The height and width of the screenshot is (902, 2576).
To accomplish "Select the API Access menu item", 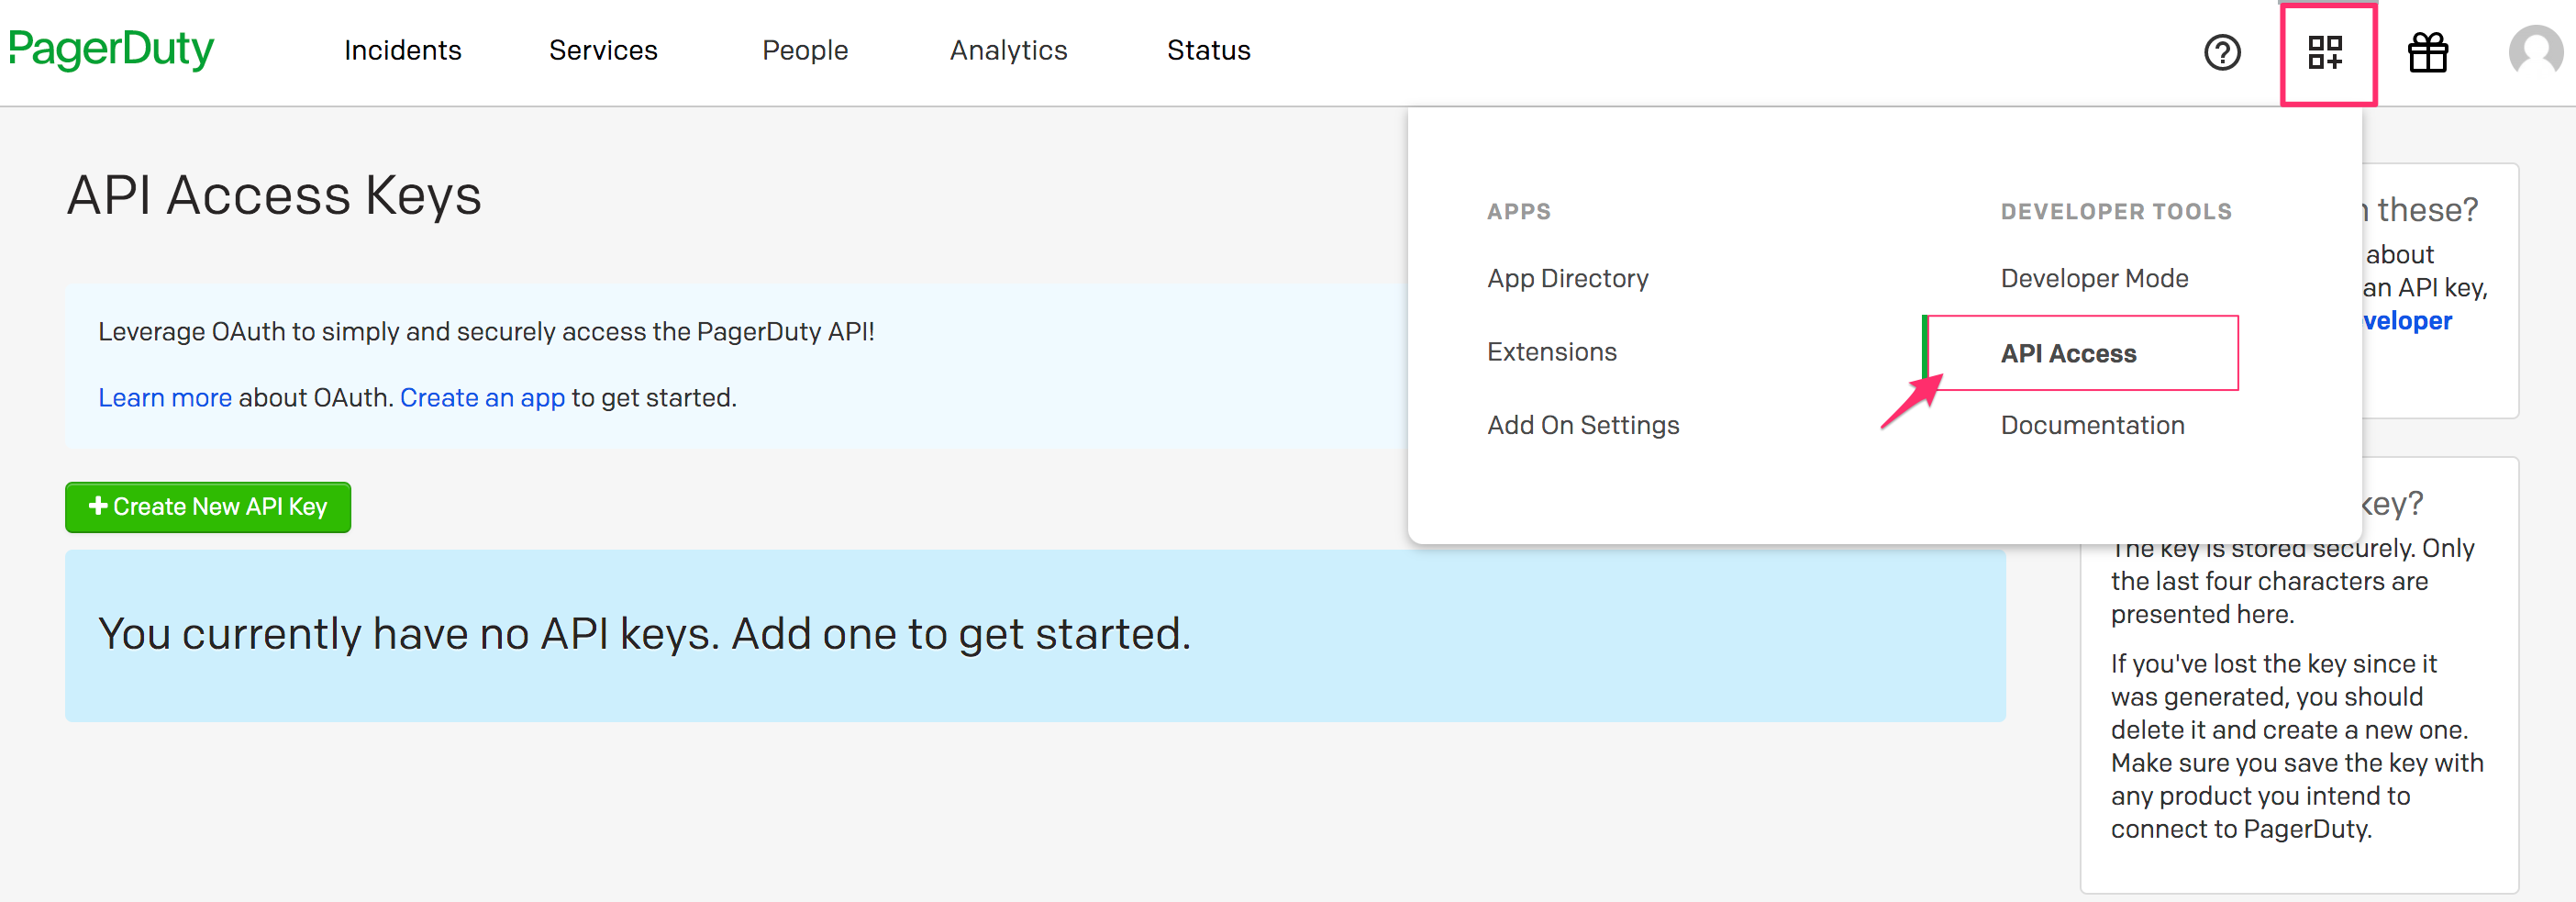I will (2068, 354).
